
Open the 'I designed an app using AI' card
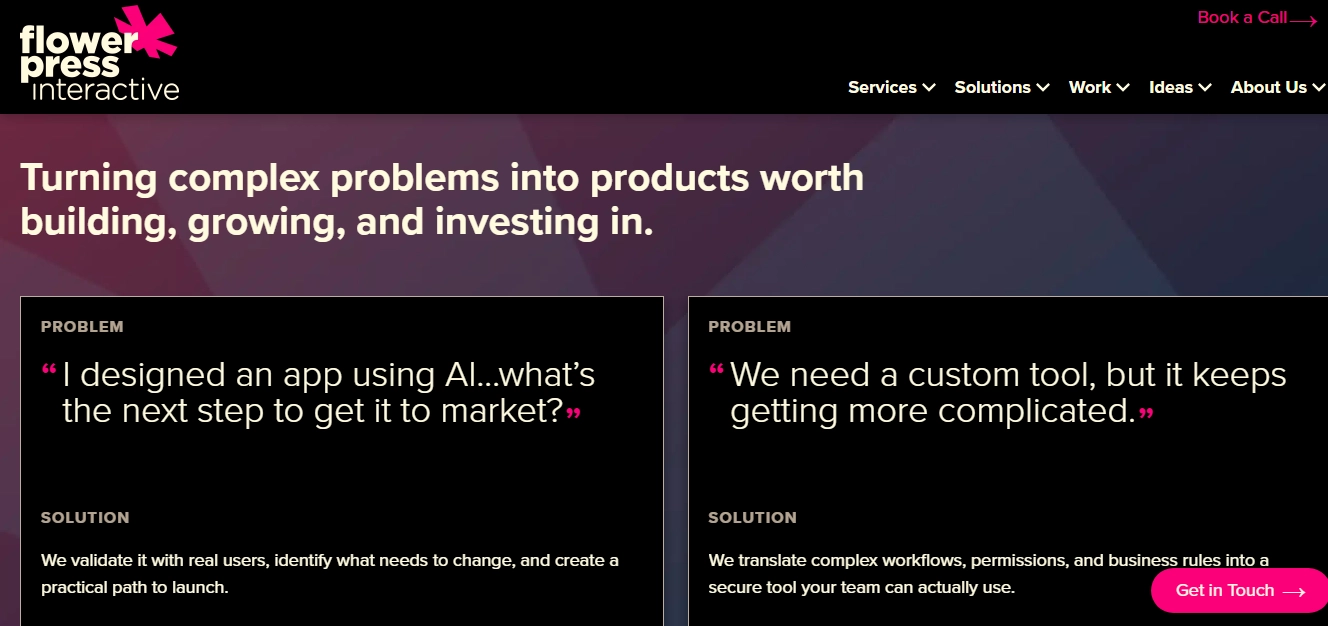342,461
